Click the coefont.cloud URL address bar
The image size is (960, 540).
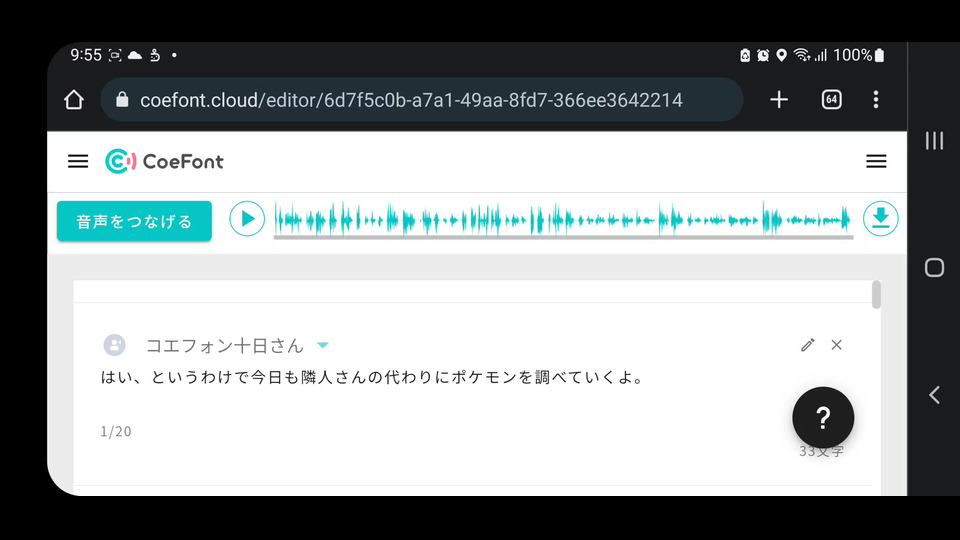coord(422,100)
